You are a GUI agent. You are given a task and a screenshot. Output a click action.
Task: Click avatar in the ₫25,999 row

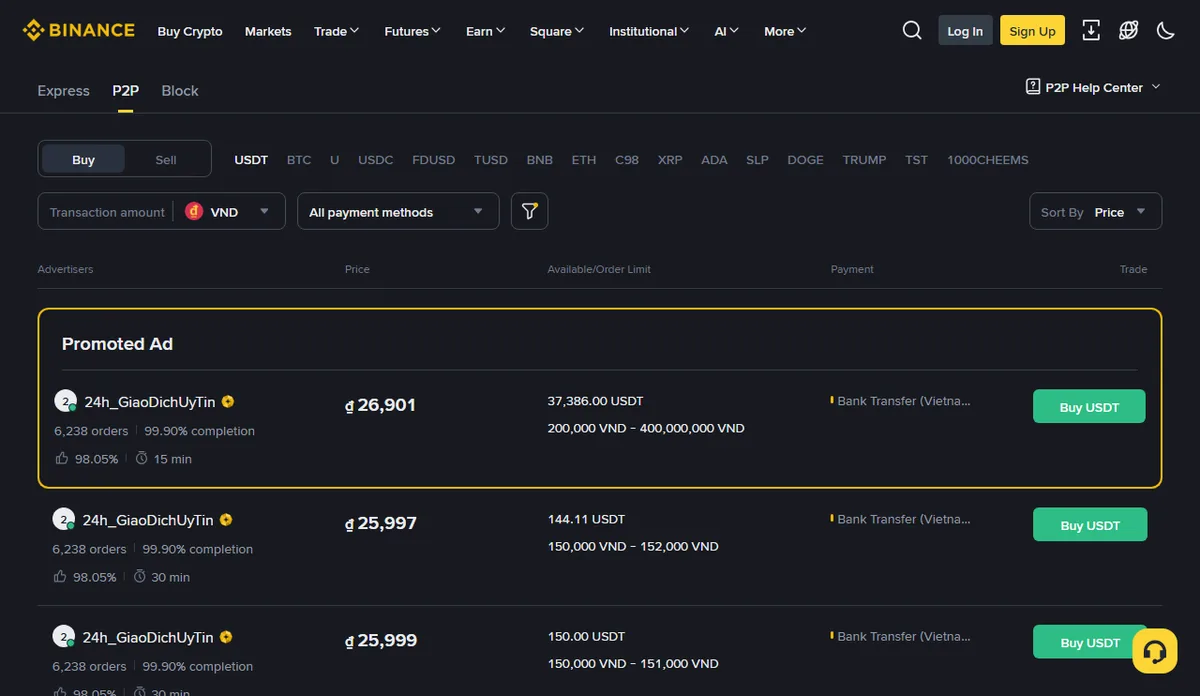pos(63,637)
